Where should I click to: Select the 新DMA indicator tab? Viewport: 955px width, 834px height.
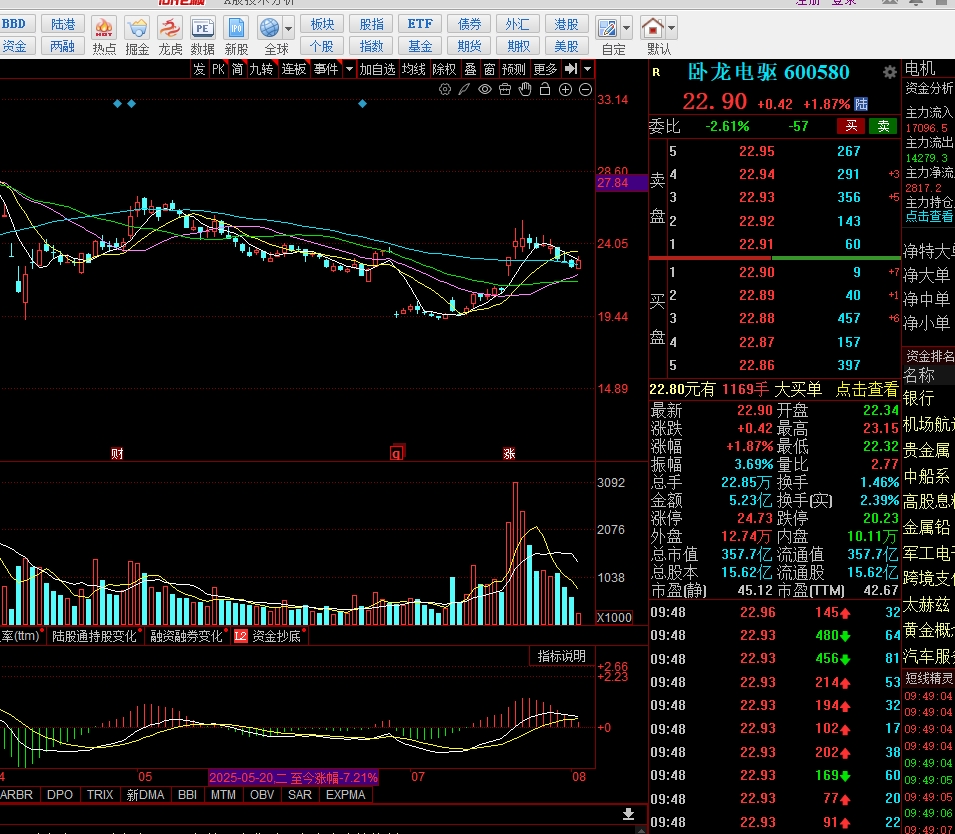coord(146,794)
